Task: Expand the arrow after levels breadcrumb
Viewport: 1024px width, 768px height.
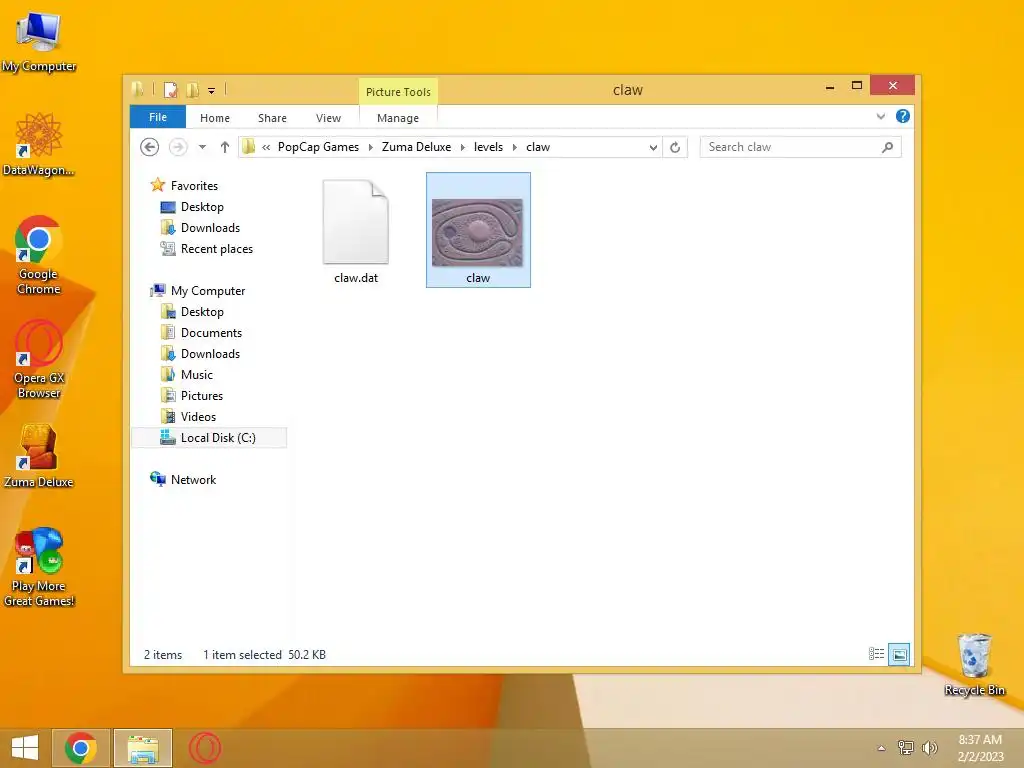Action: pos(515,147)
